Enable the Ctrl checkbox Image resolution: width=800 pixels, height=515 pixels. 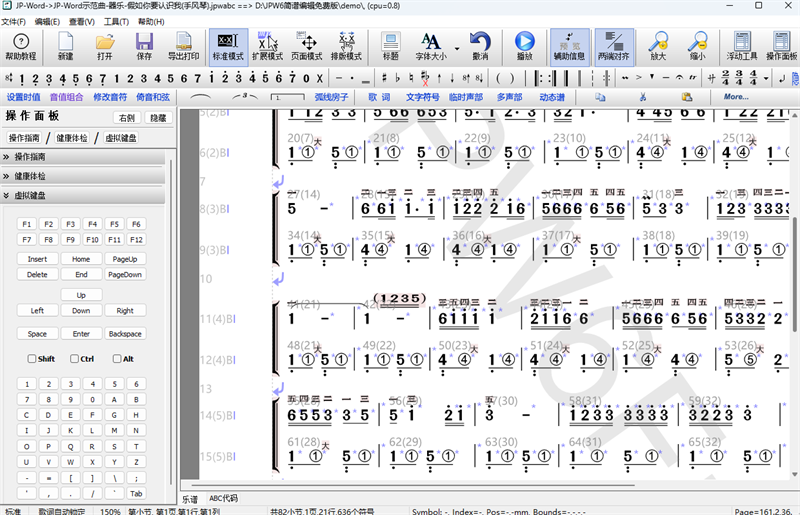pyautogui.click(x=75, y=359)
